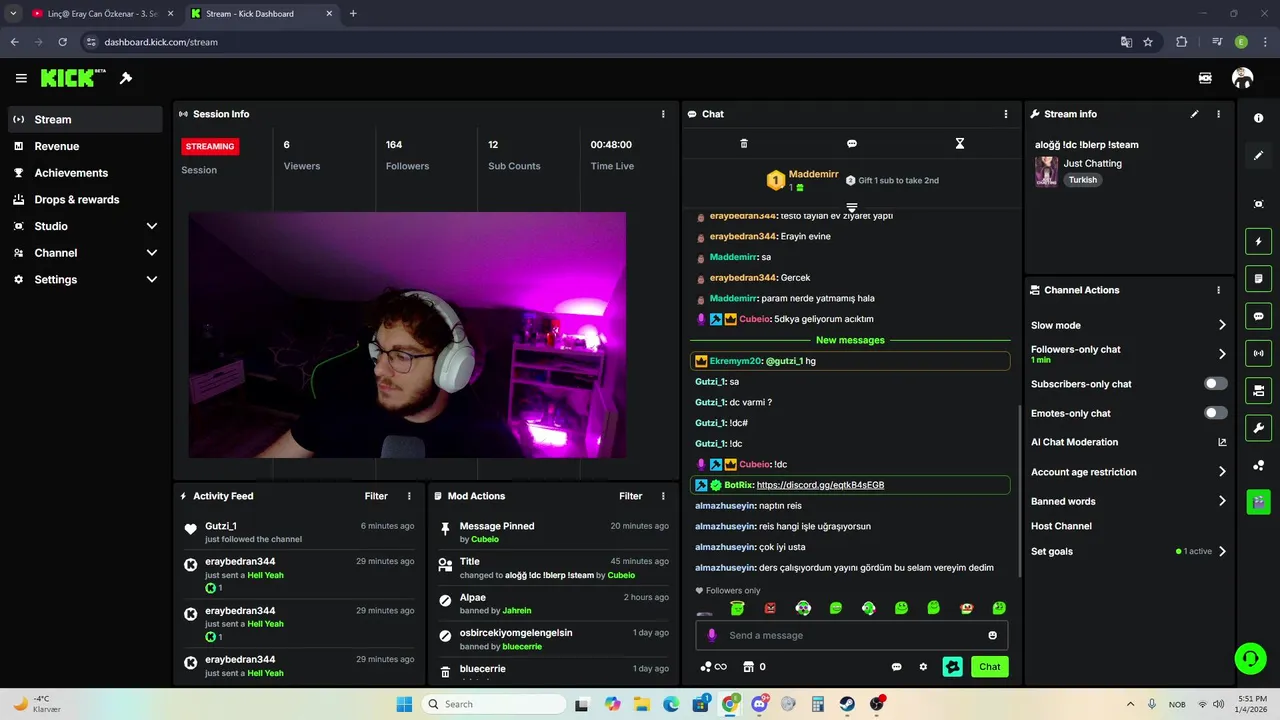Click the purple microphone icon in message box
Viewport: 1280px width, 720px height.
pos(712,635)
